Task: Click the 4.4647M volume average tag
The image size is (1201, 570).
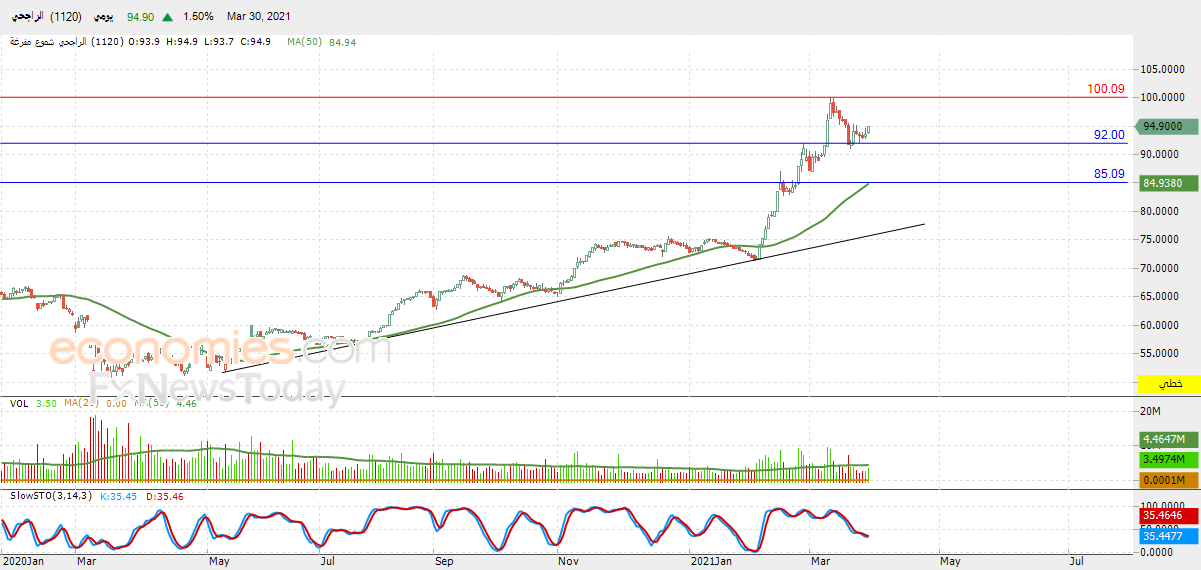Action: [x=1169, y=439]
